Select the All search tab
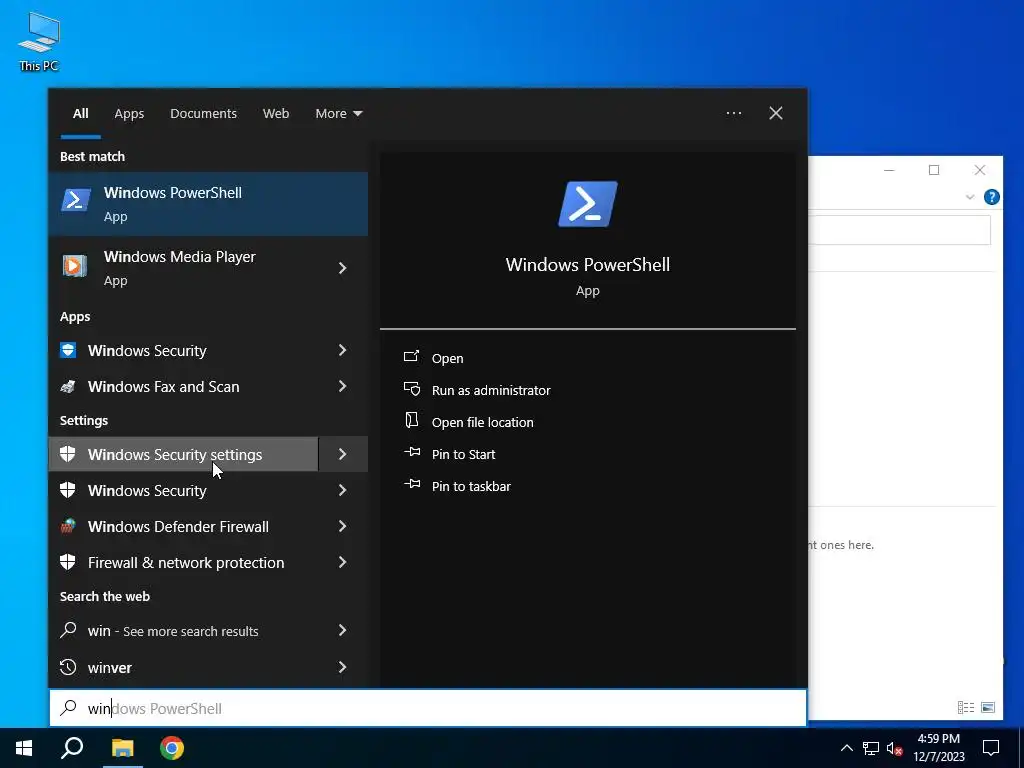 (80, 113)
